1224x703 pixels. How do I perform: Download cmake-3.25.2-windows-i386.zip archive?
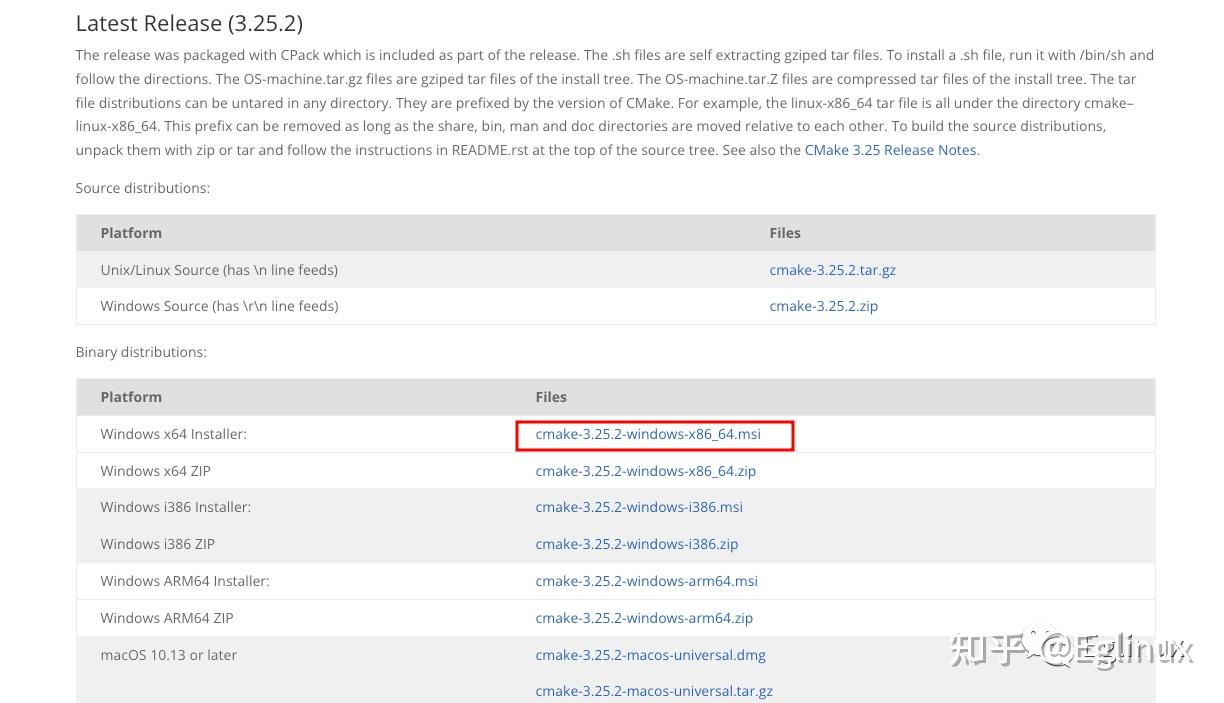[636, 544]
